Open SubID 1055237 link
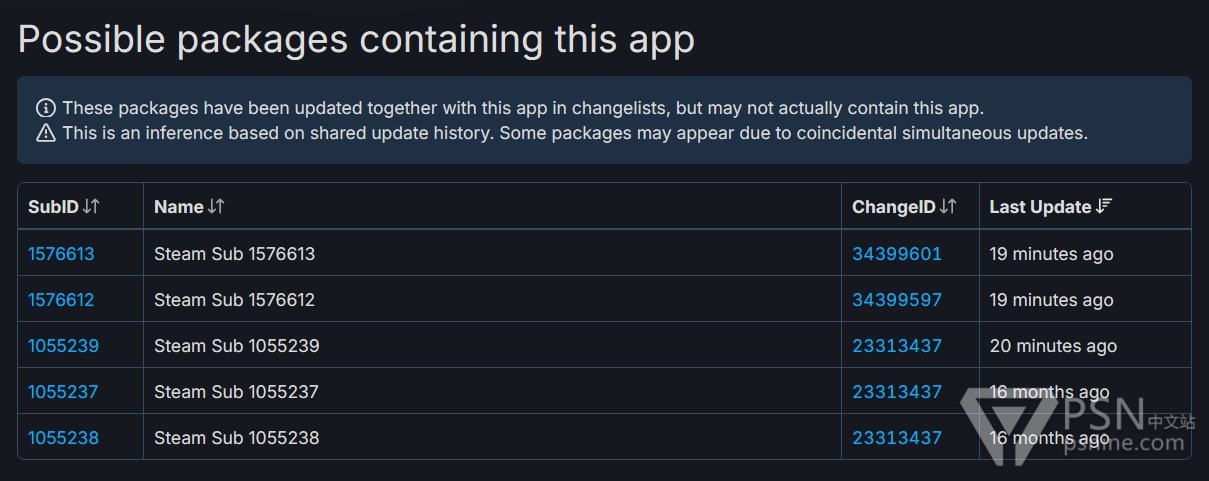Screen dimensions: 1209x481 [63, 392]
